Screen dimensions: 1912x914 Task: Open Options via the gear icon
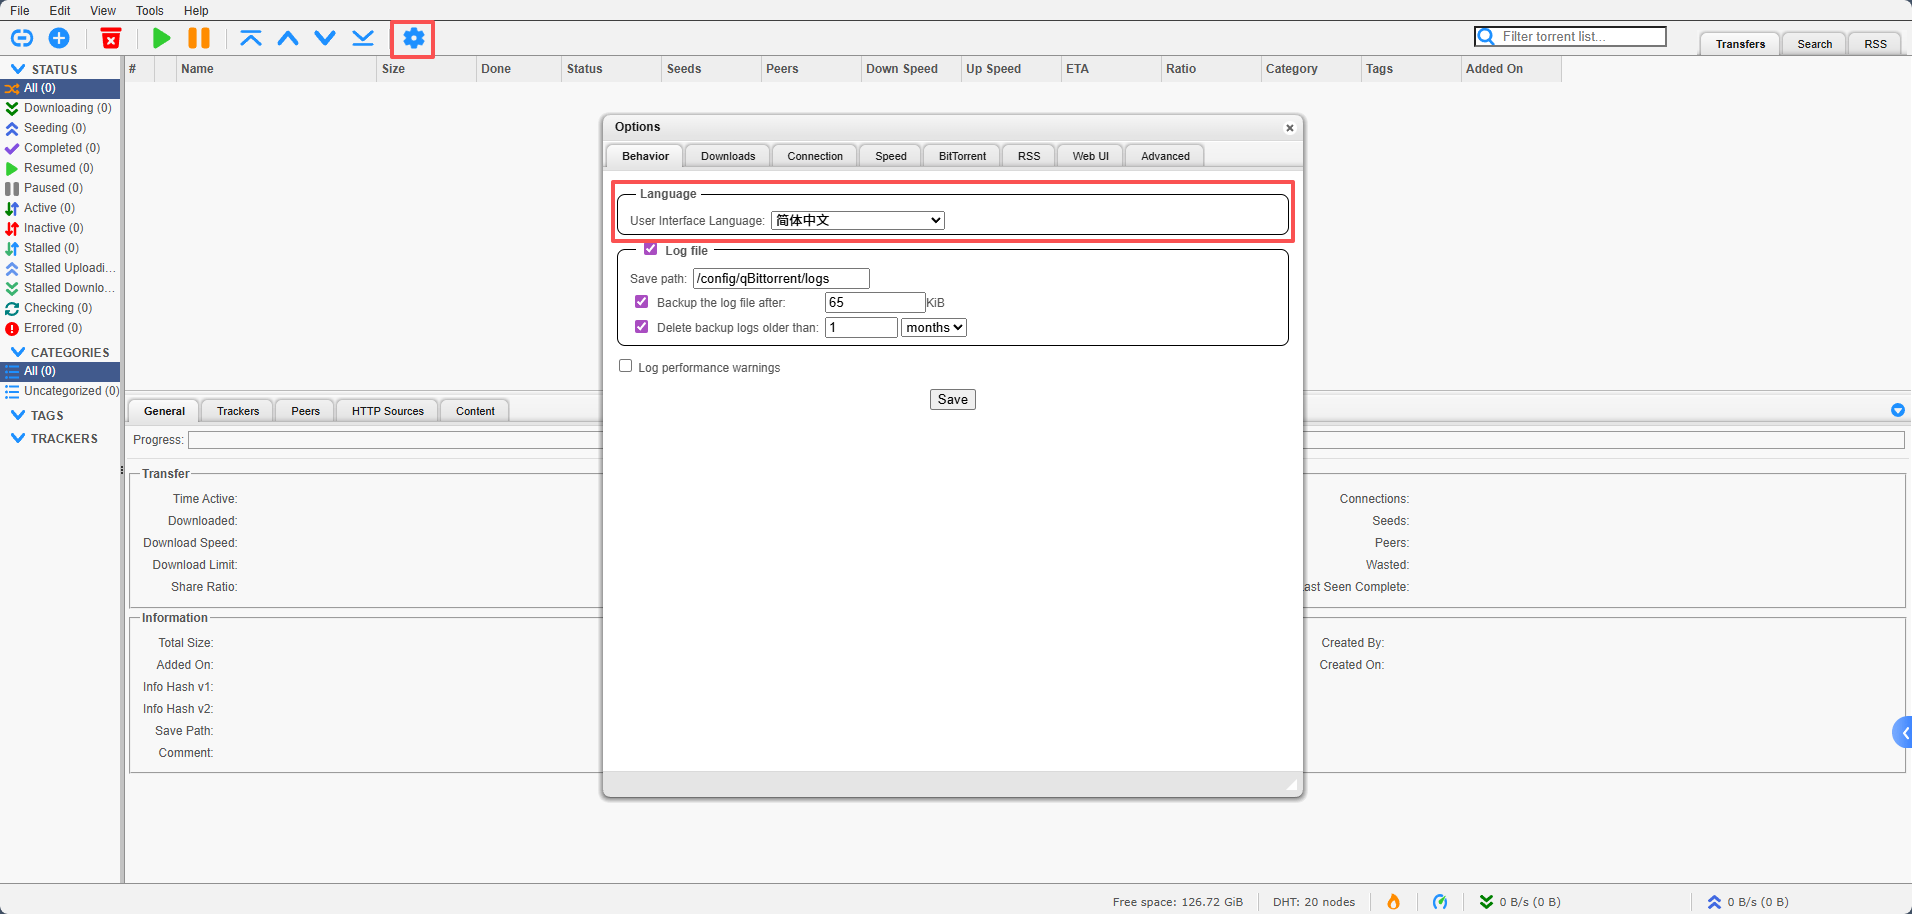pyautogui.click(x=413, y=38)
